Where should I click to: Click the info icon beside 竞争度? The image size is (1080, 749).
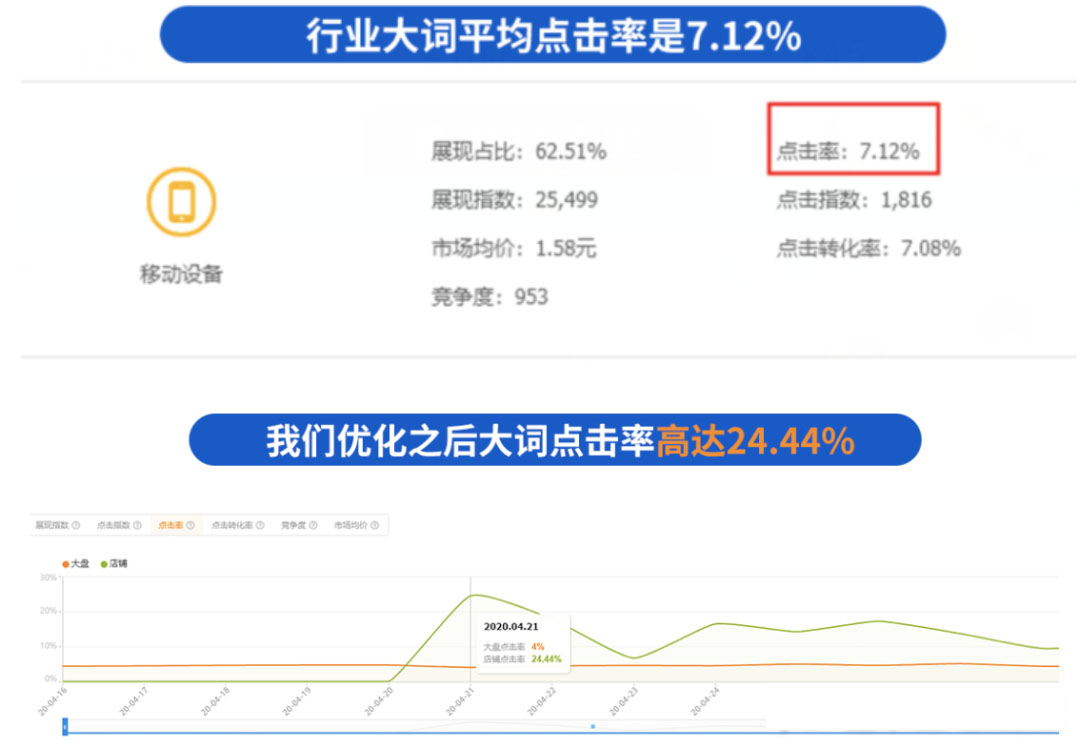point(312,523)
